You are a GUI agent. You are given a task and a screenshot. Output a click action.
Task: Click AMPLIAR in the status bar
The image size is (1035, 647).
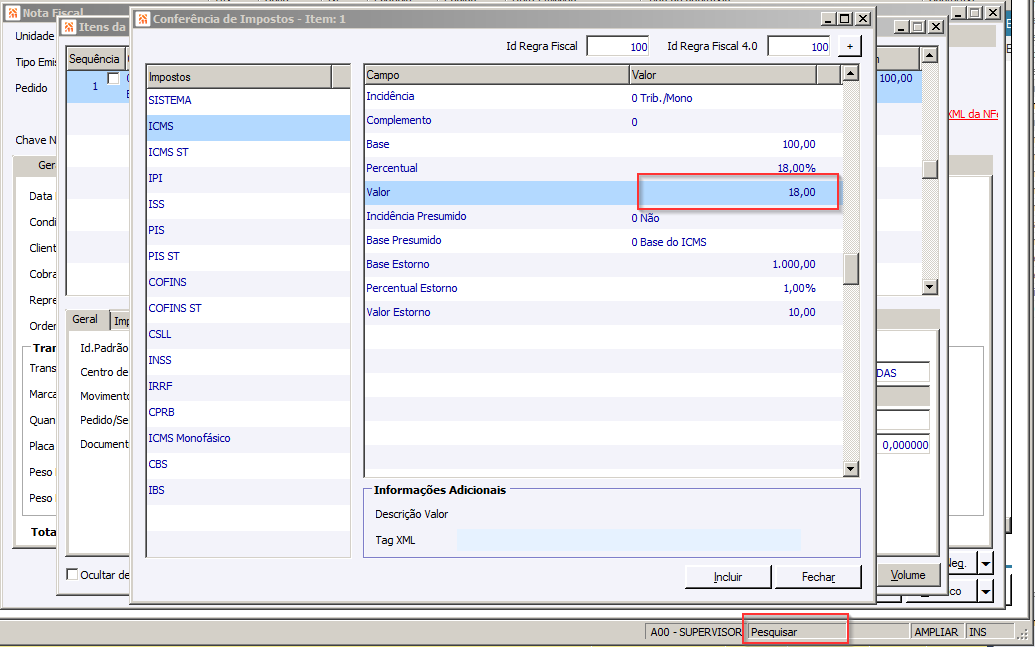point(936,632)
